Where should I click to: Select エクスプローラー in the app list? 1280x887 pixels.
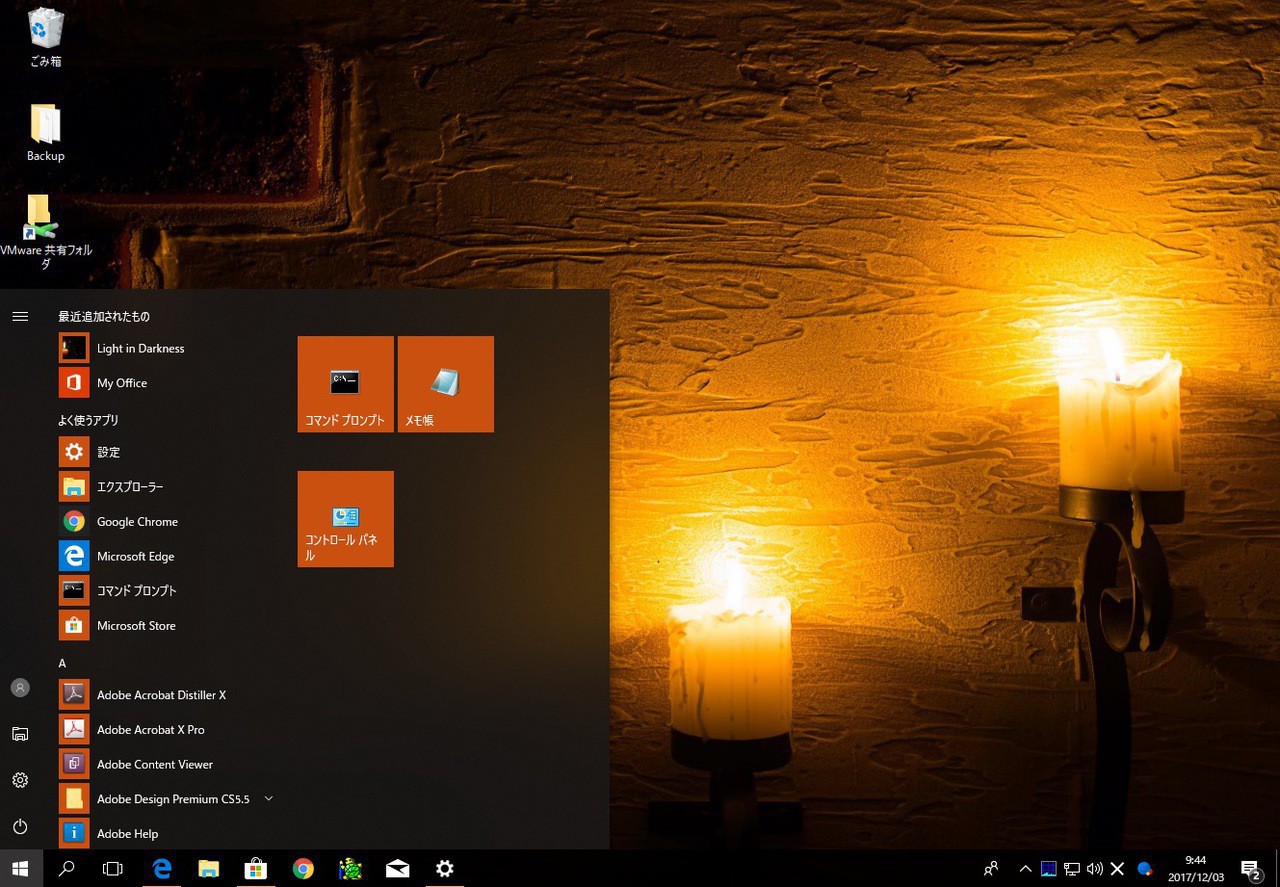click(129, 487)
